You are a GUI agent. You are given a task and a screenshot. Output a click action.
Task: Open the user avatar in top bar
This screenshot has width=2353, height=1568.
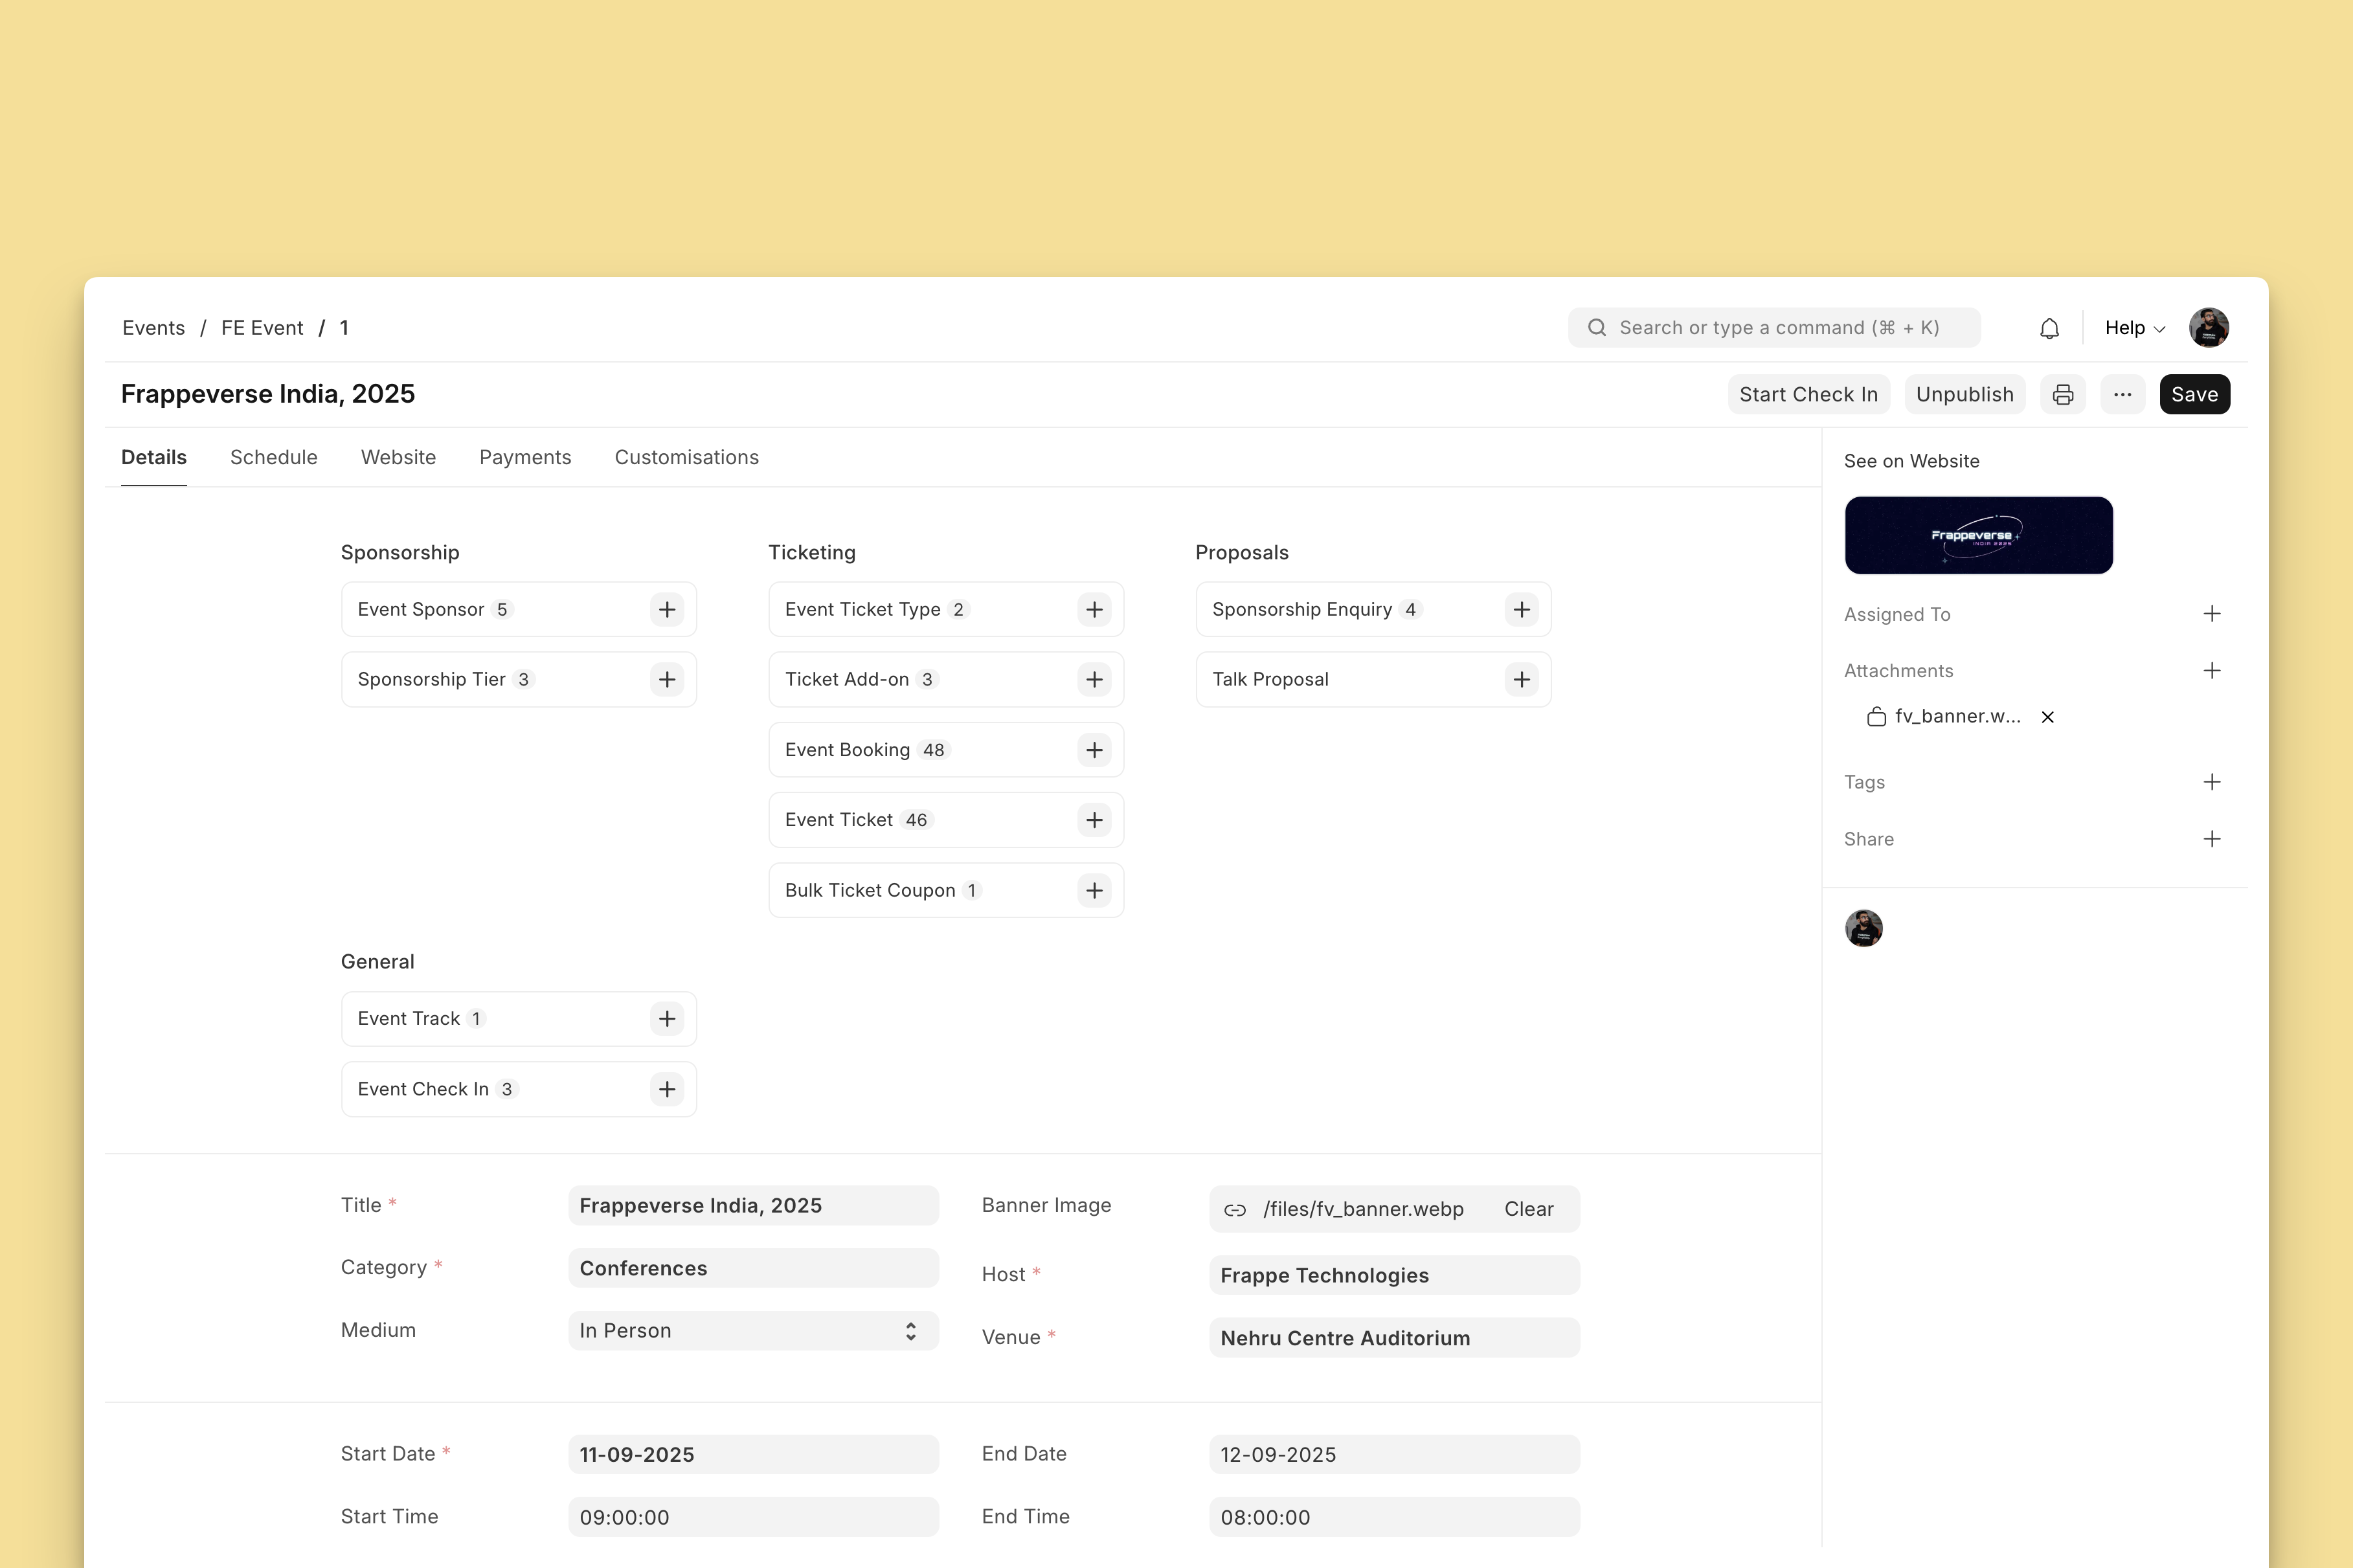coord(2208,328)
